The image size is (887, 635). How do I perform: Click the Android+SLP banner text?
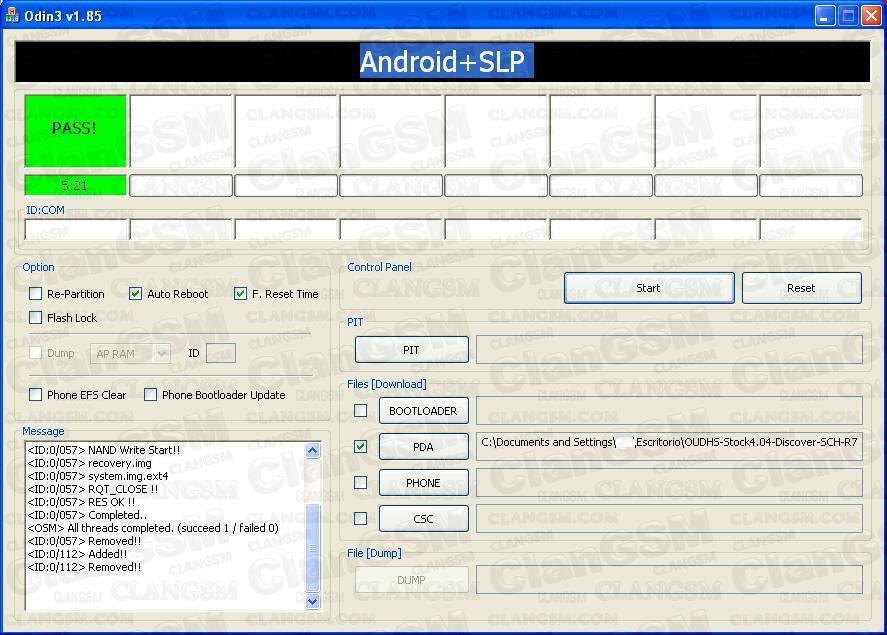(x=442, y=62)
